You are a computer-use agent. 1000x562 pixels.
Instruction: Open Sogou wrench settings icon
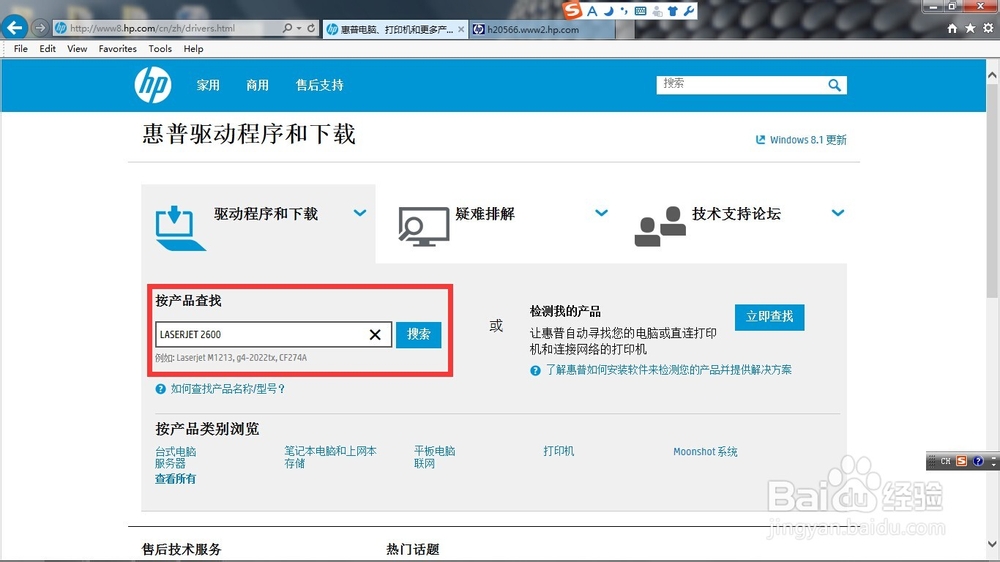pyautogui.click(x=689, y=11)
